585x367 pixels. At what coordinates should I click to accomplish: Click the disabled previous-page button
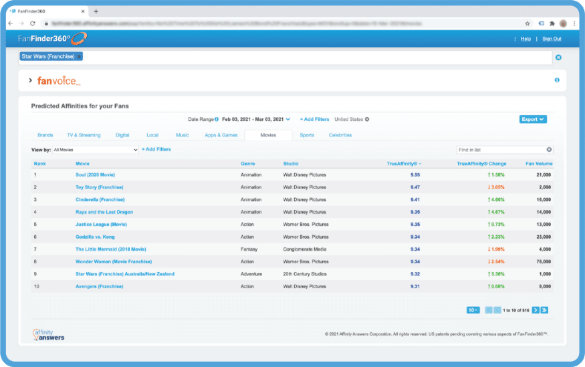coord(497,310)
